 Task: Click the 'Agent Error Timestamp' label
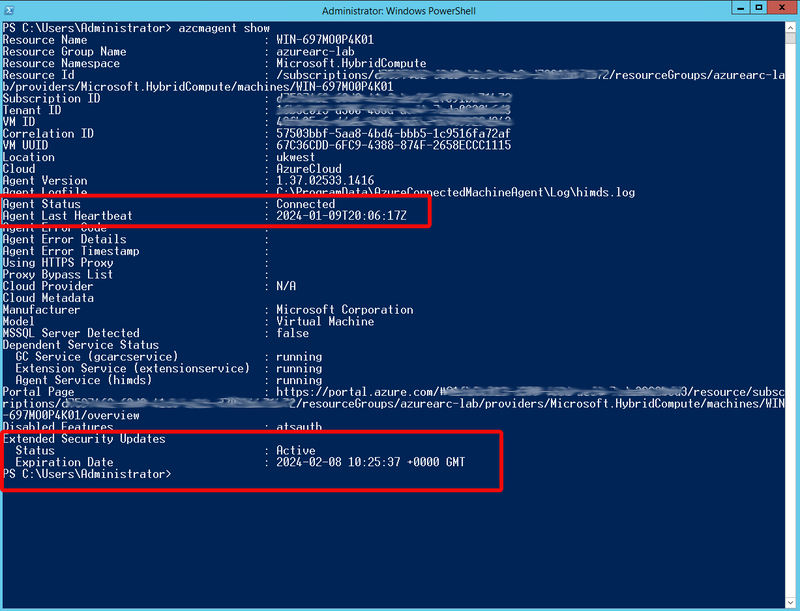click(x=71, y=251)
